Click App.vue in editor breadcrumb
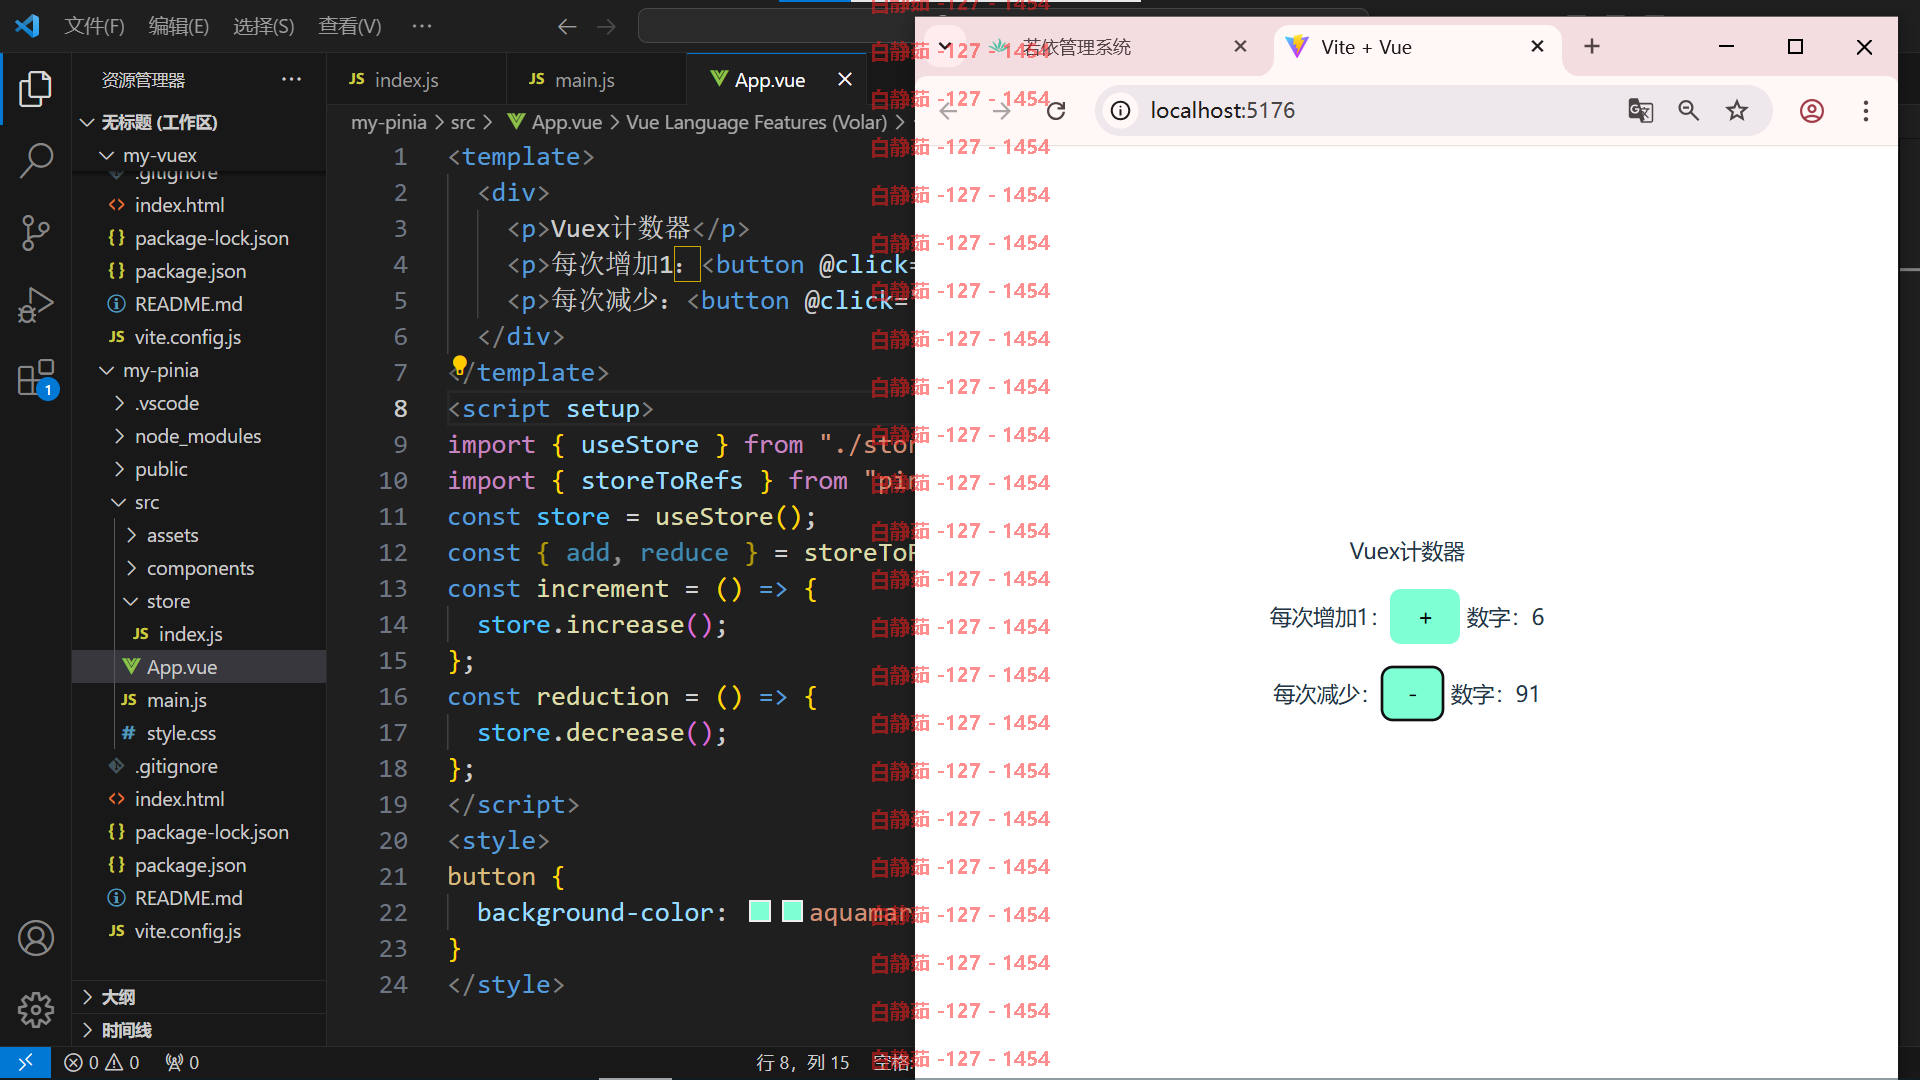 click(555, 122)
